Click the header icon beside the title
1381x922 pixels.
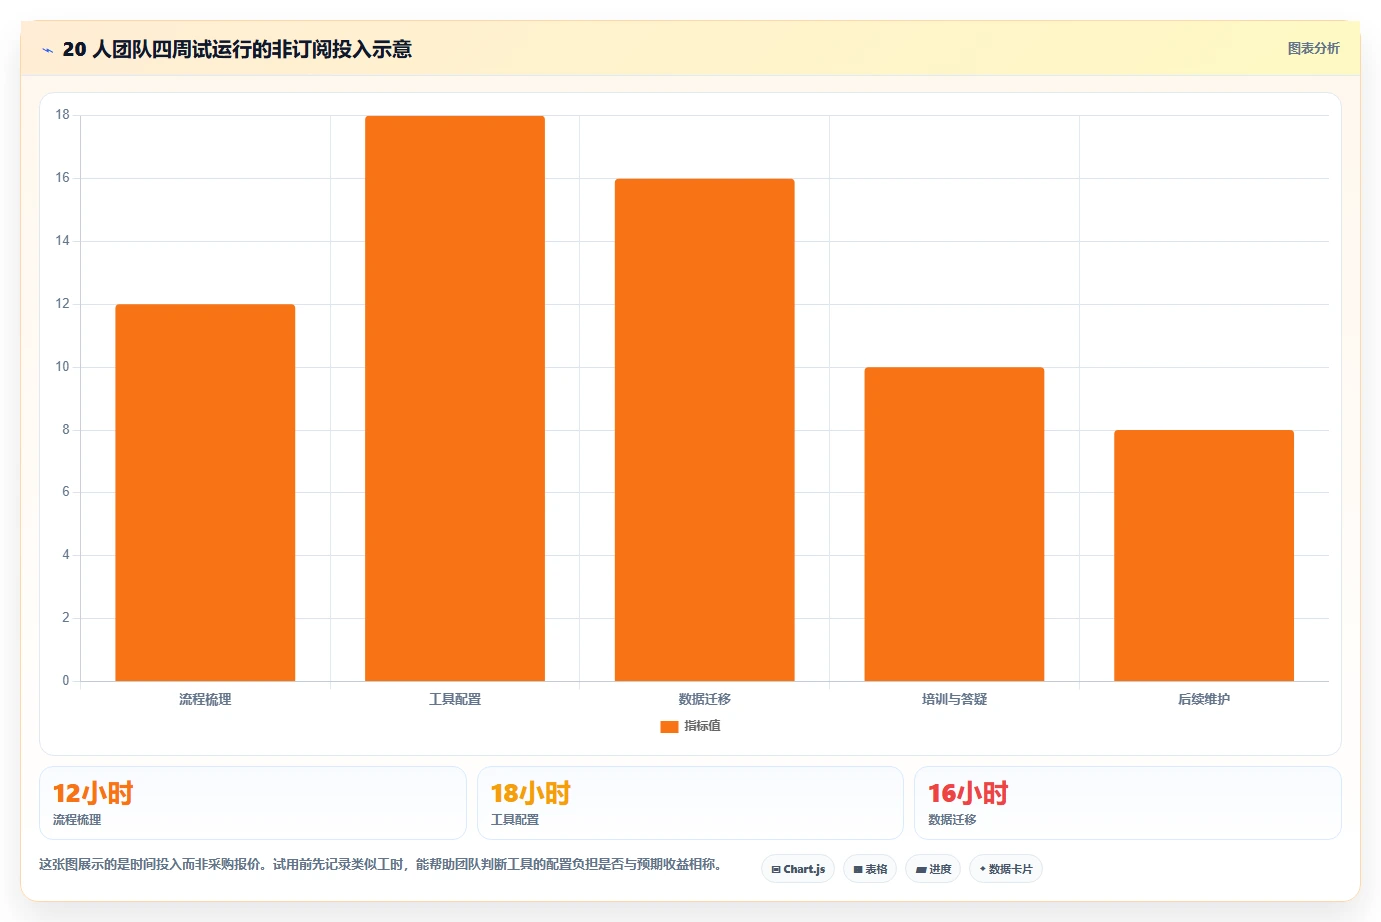[47, 50]
